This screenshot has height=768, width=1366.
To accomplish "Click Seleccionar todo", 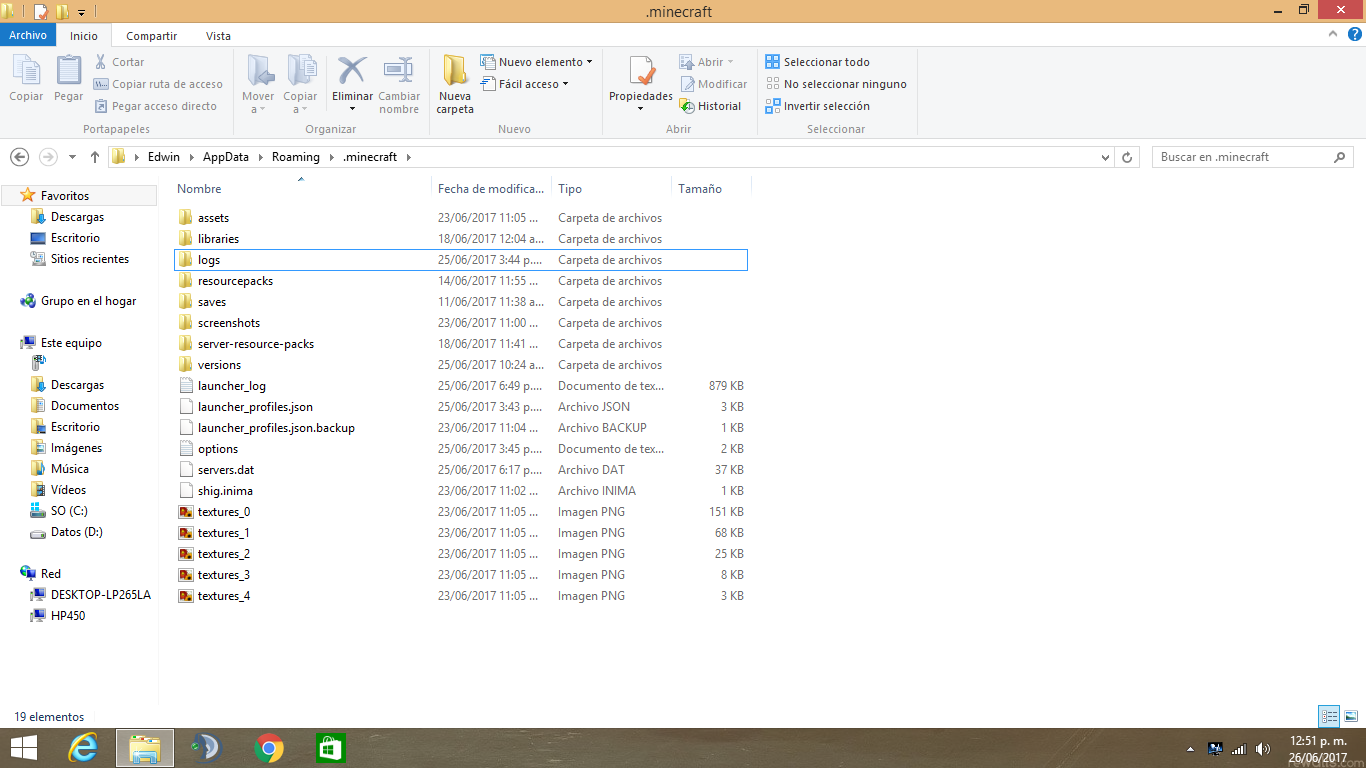I will 817,62.
